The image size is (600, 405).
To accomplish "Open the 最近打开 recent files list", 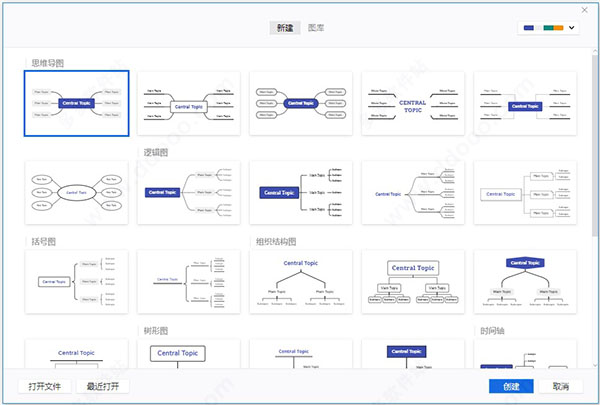I will (x=103, y=386).
